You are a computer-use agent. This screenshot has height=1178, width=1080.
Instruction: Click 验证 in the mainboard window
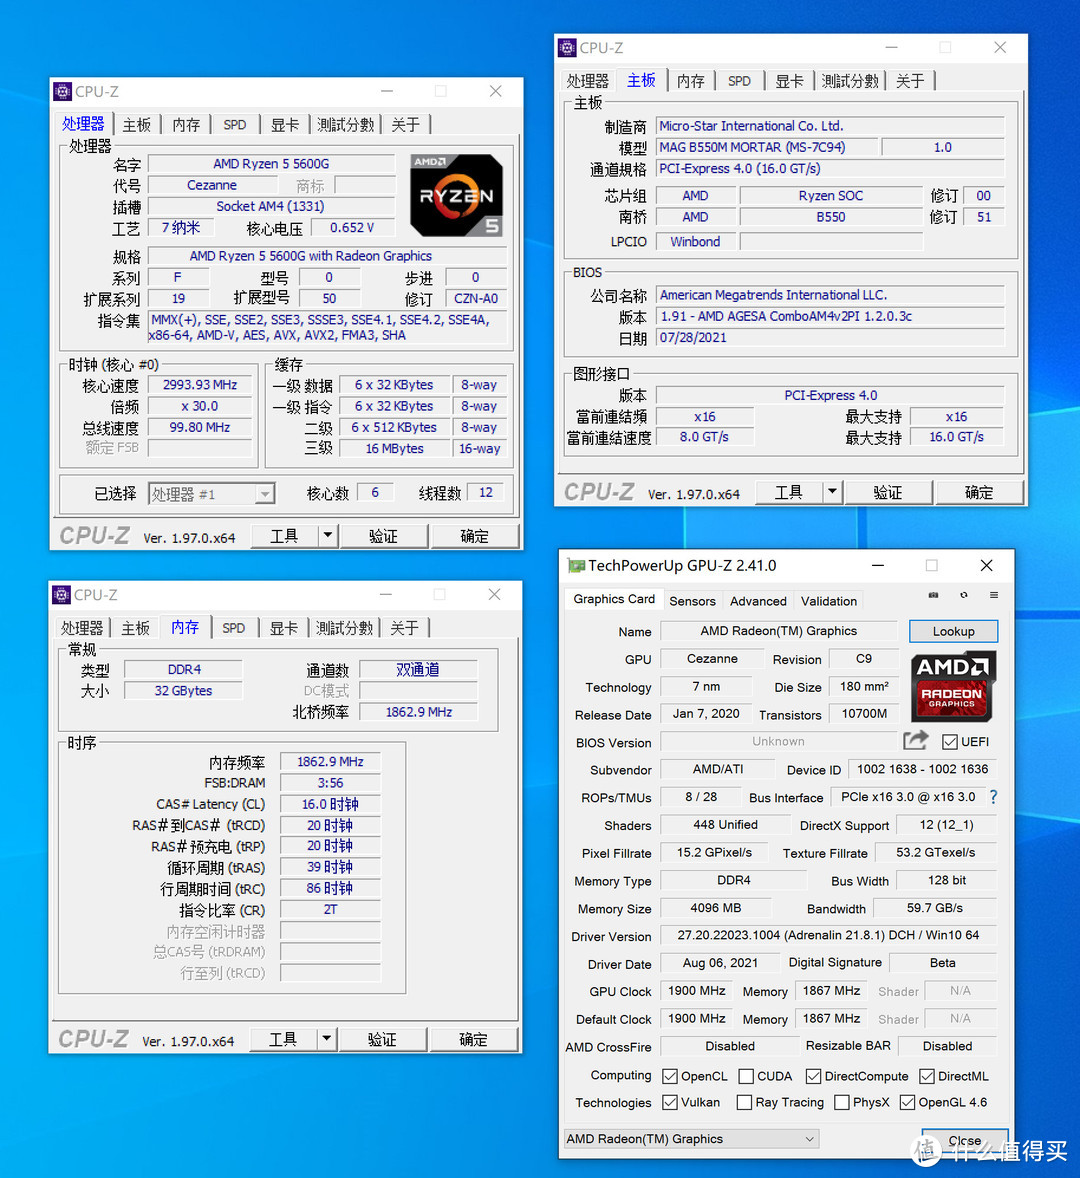point(888,492)
